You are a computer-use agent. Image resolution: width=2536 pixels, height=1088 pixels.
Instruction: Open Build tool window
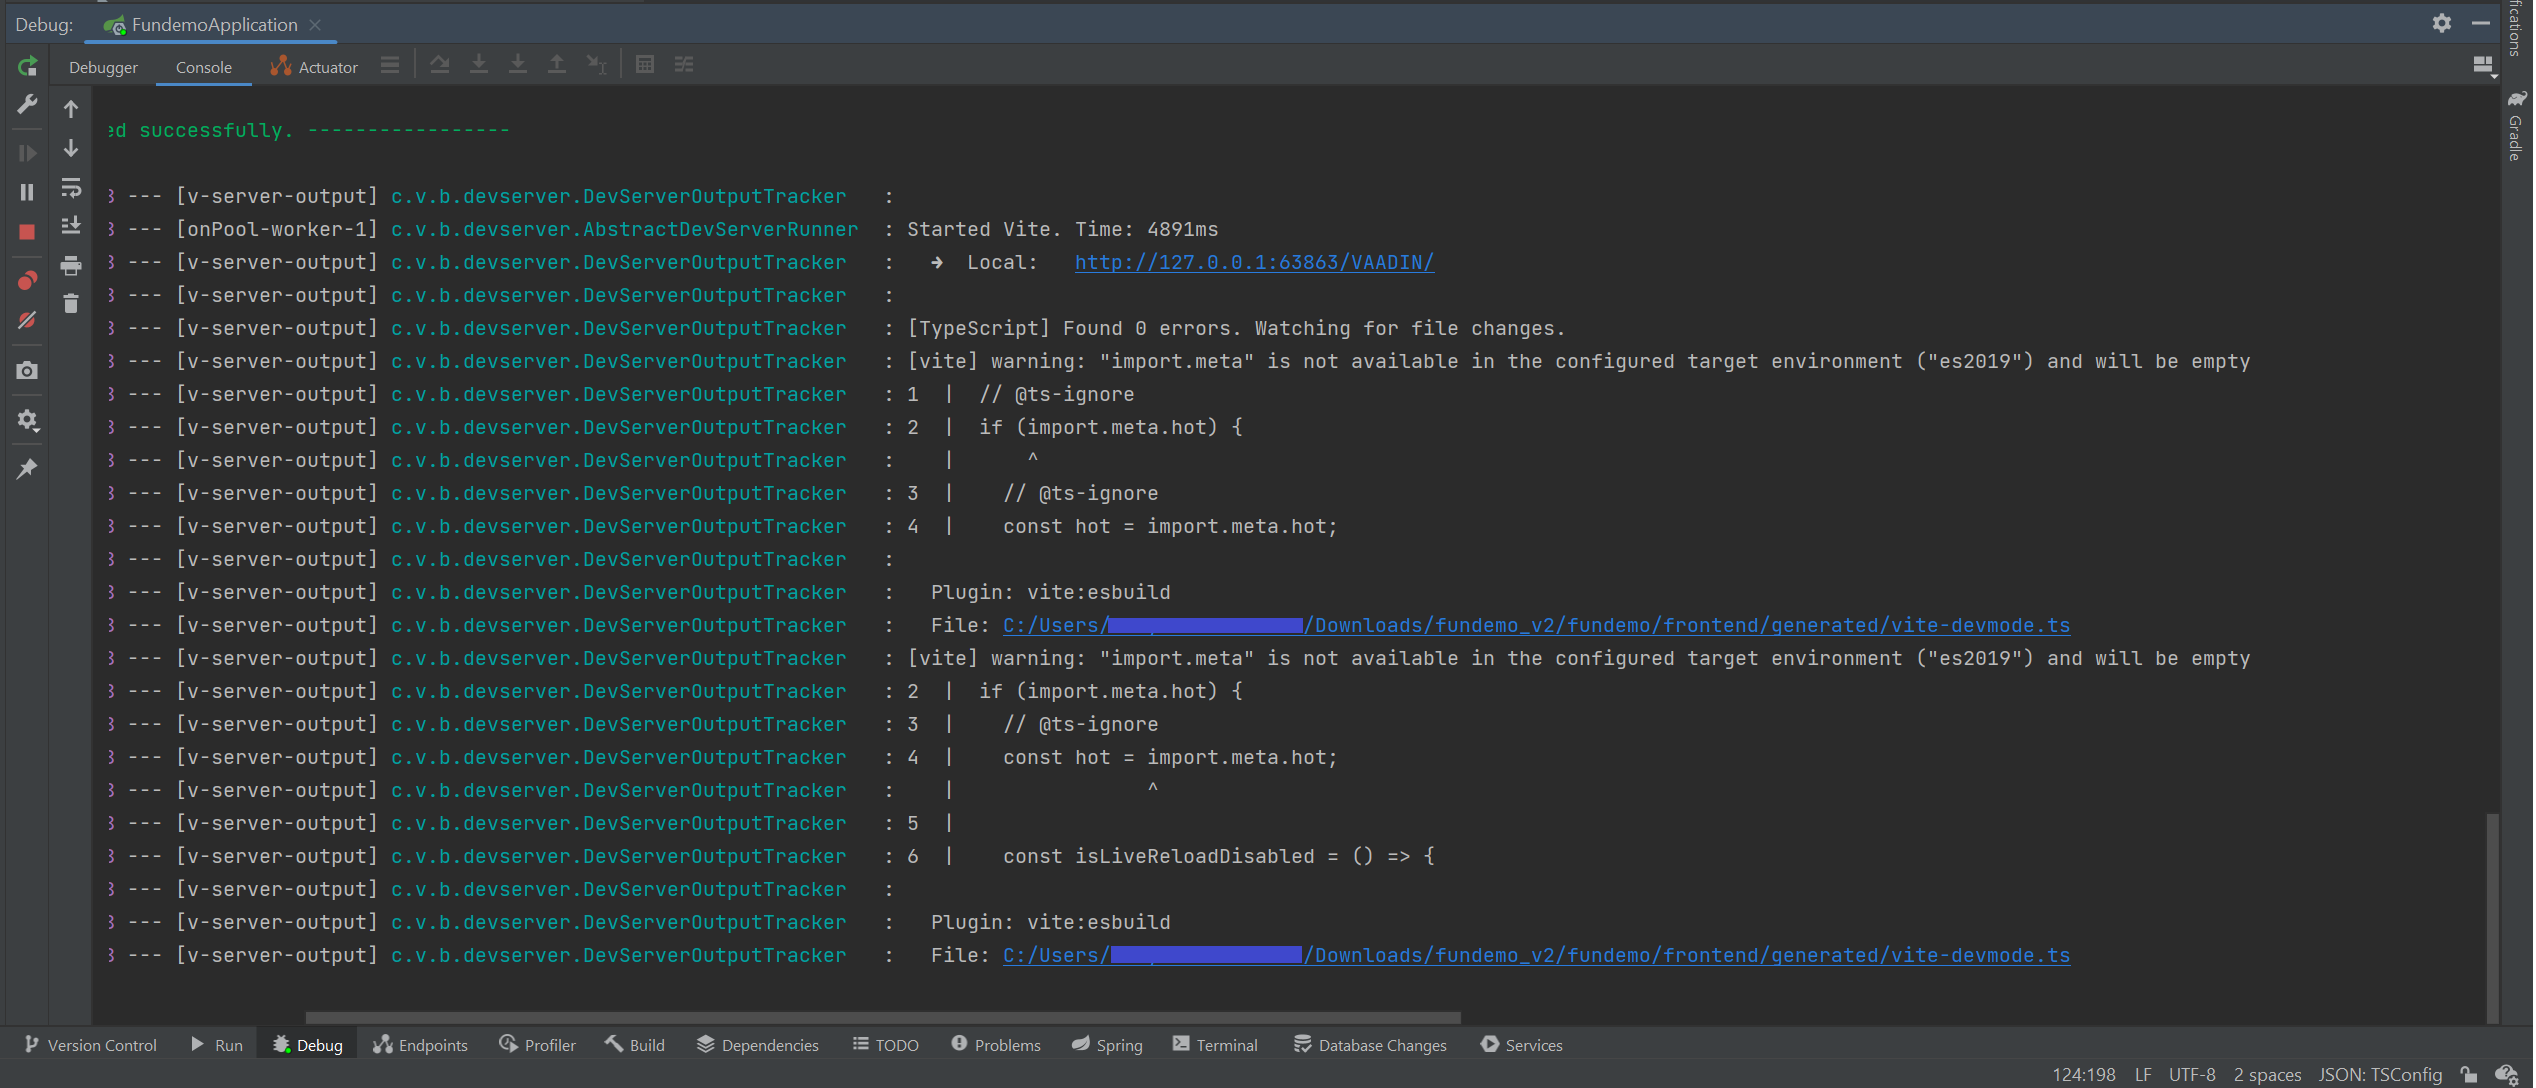click(635, 1045)
